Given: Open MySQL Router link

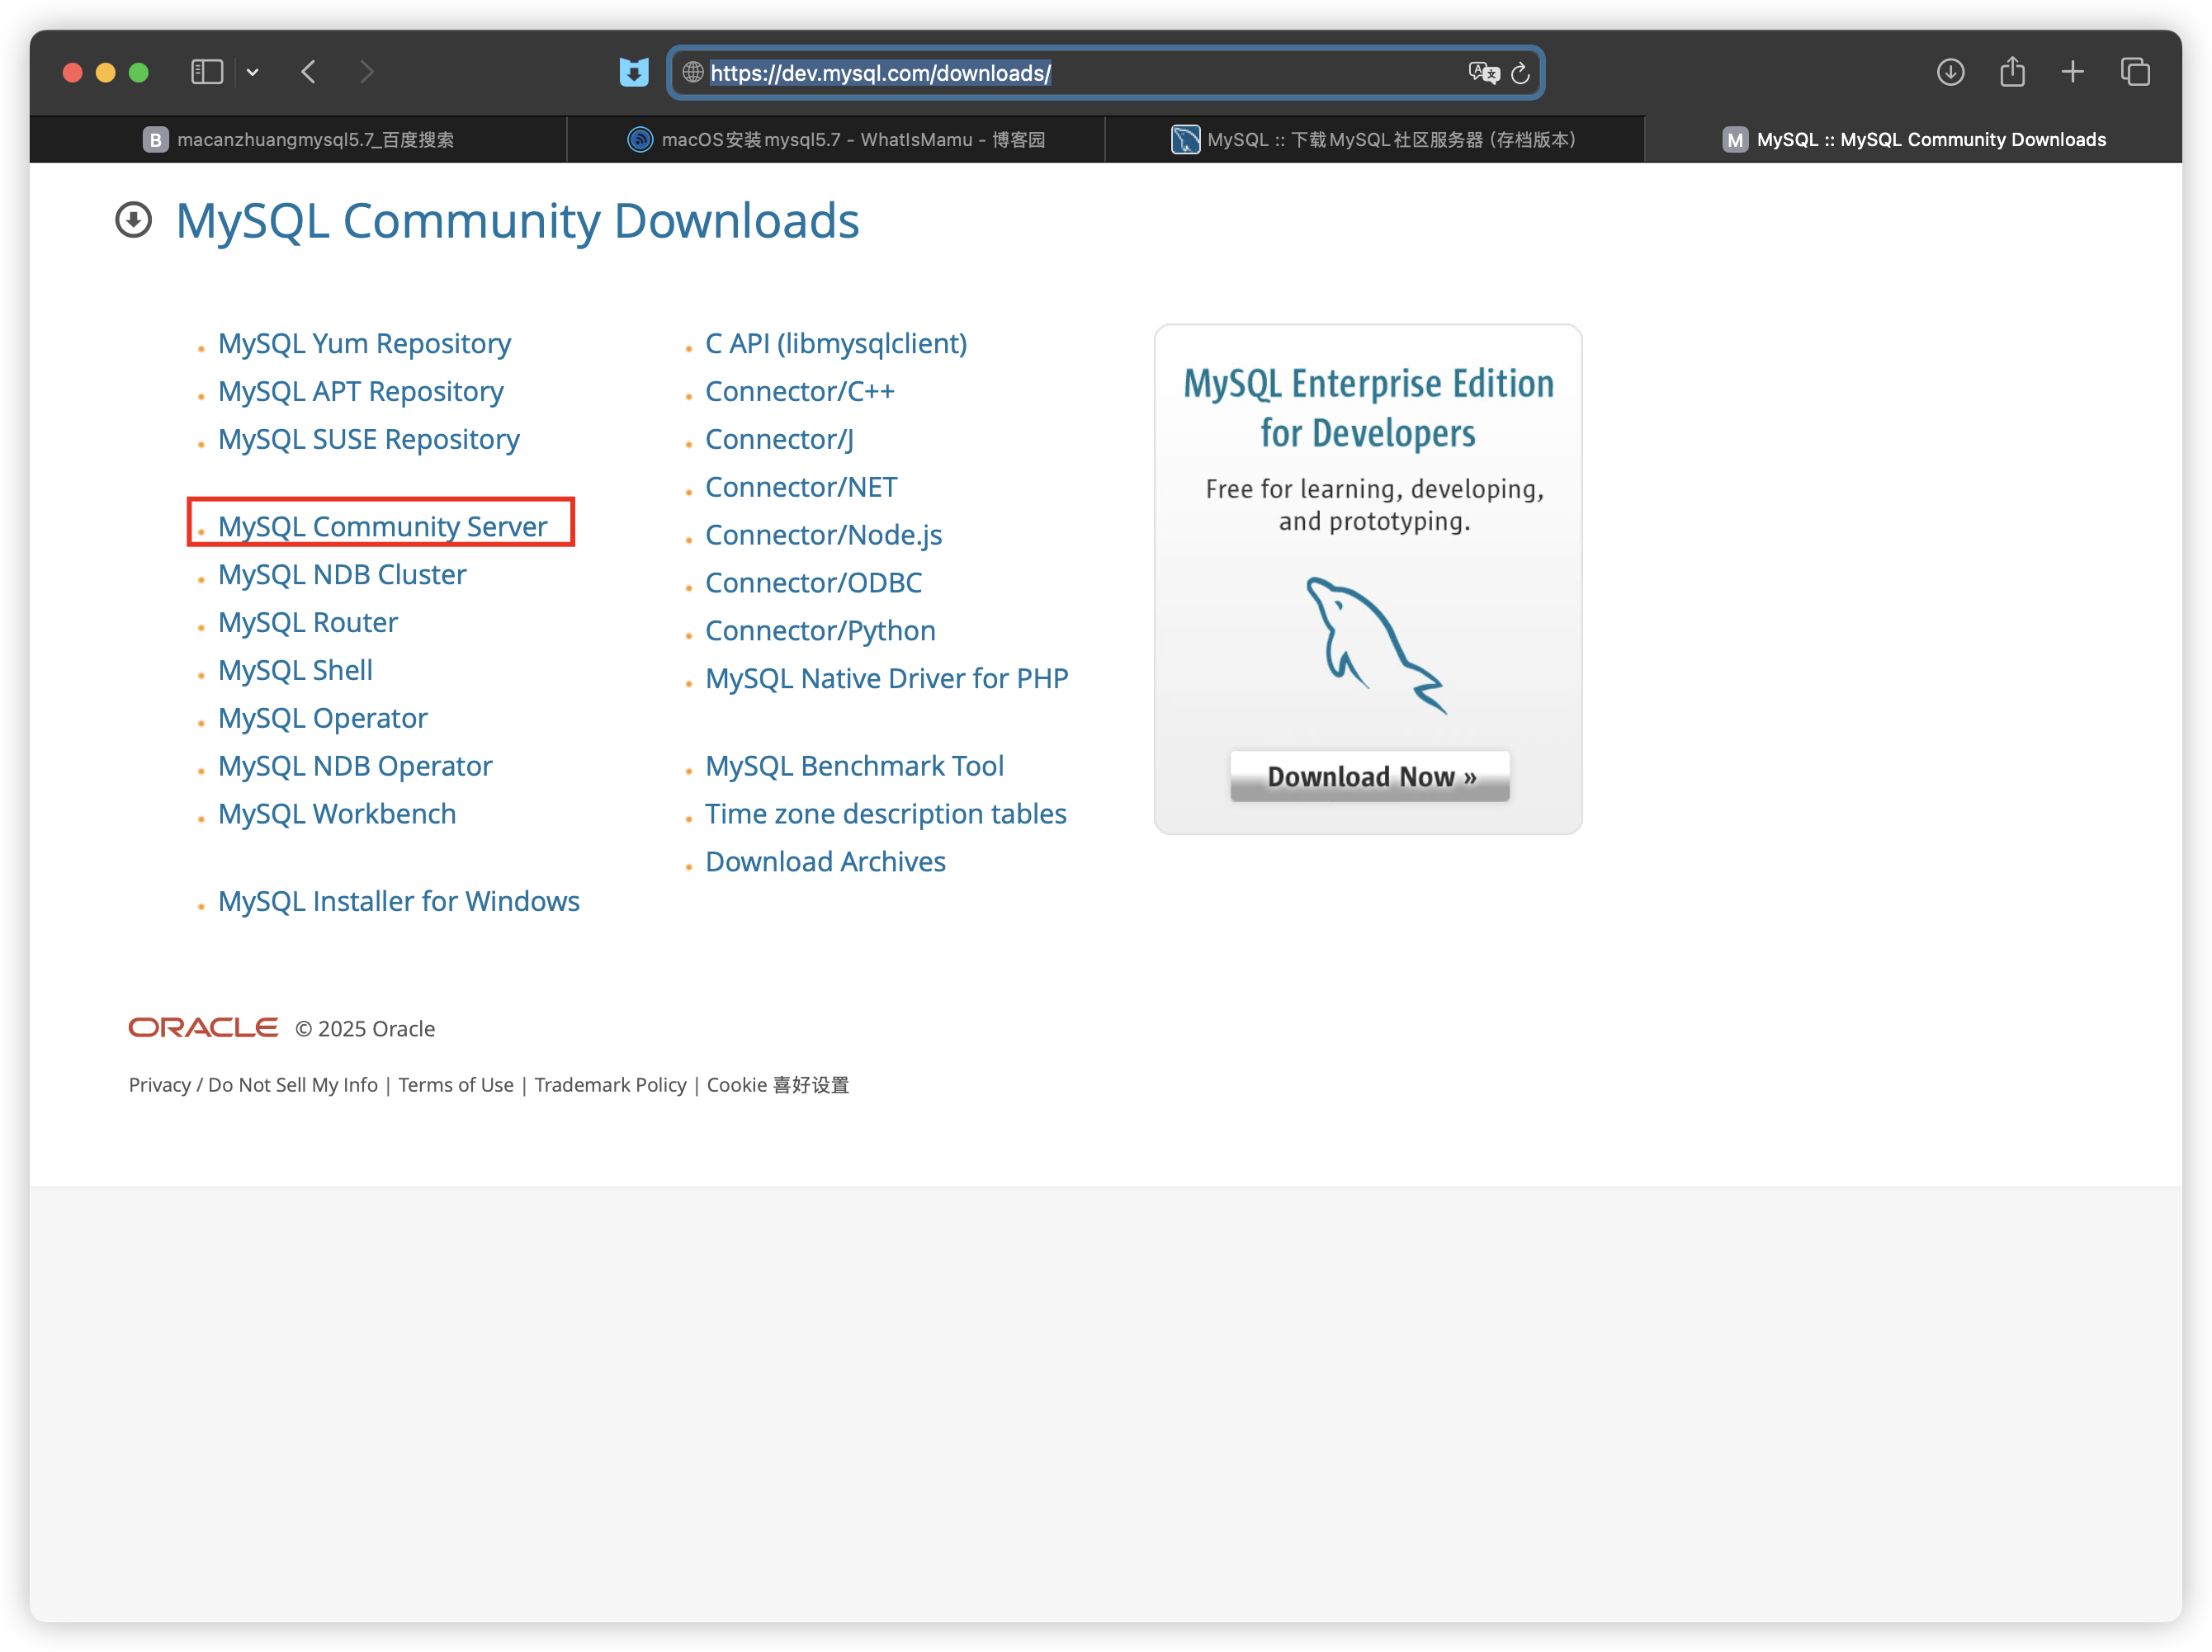Looking at the screenshot, I should pos(308,622).
